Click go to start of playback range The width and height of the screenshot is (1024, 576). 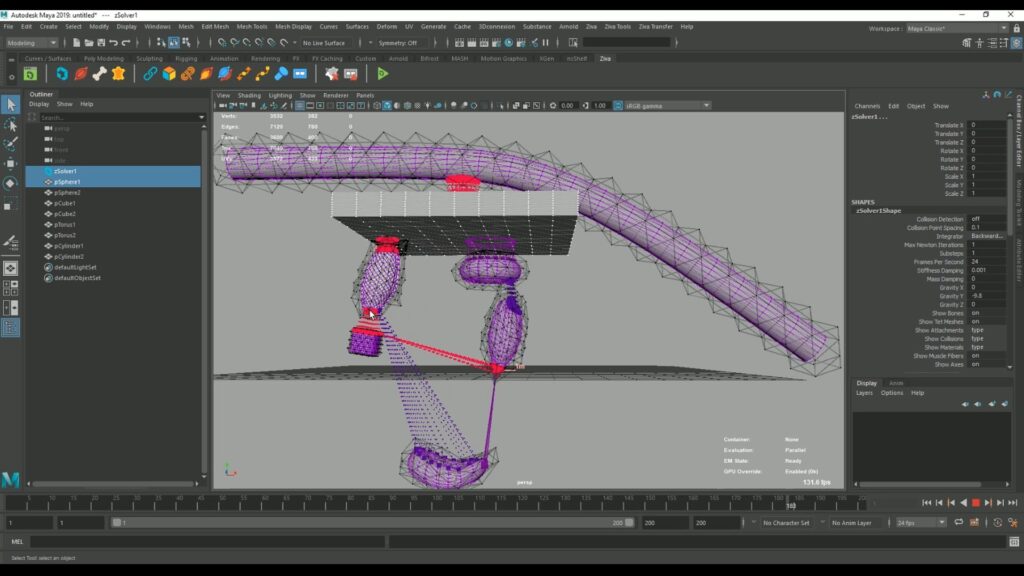tap(927, 503)
